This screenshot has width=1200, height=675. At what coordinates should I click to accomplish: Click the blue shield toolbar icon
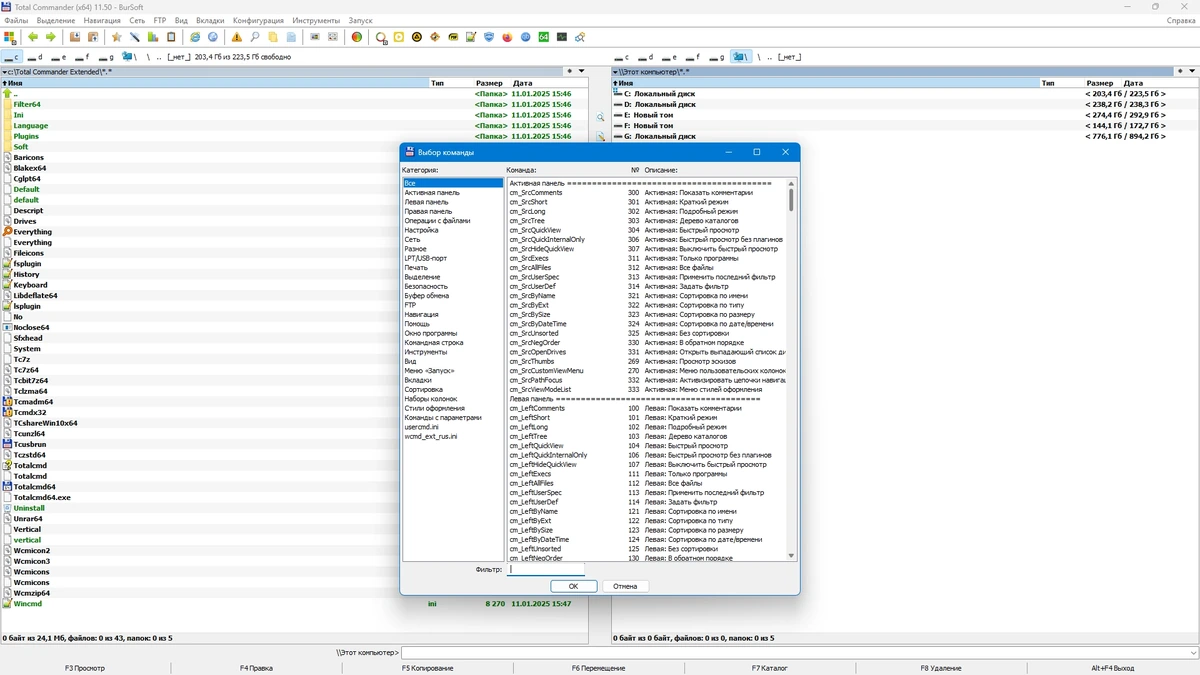pyautogui.click(x=489, y=37)
